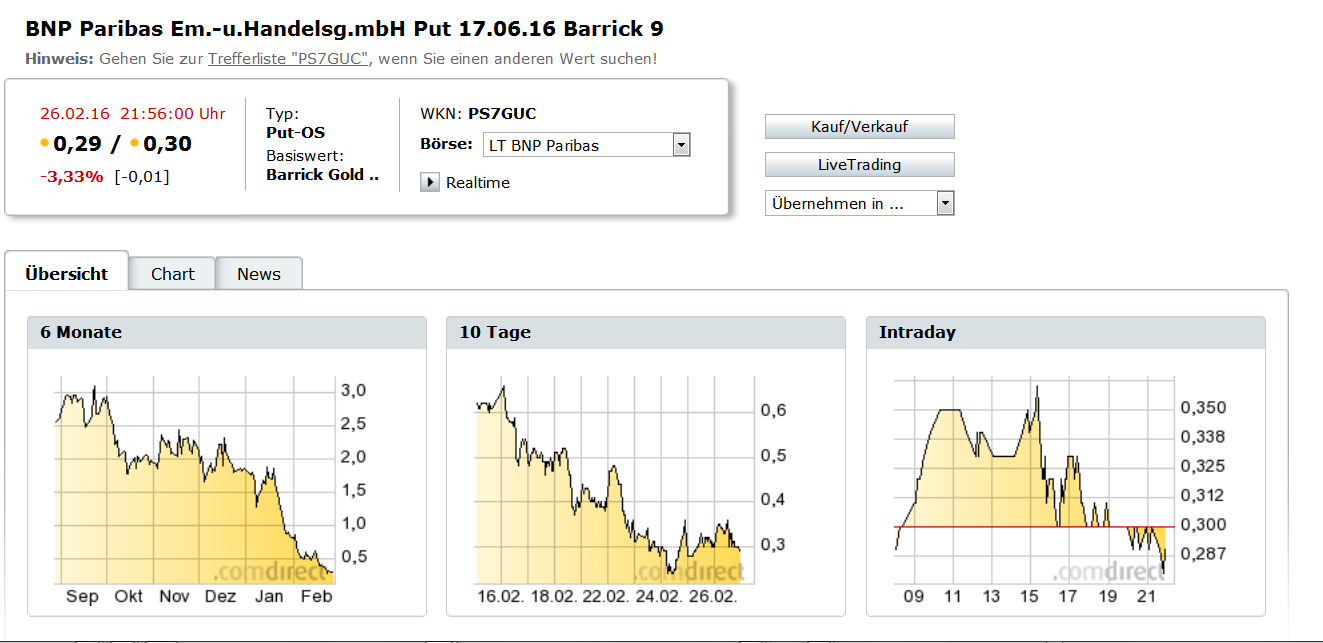The image size is (1323, 643).
Task: Switch to the News tab
Action: pos(259,274)
